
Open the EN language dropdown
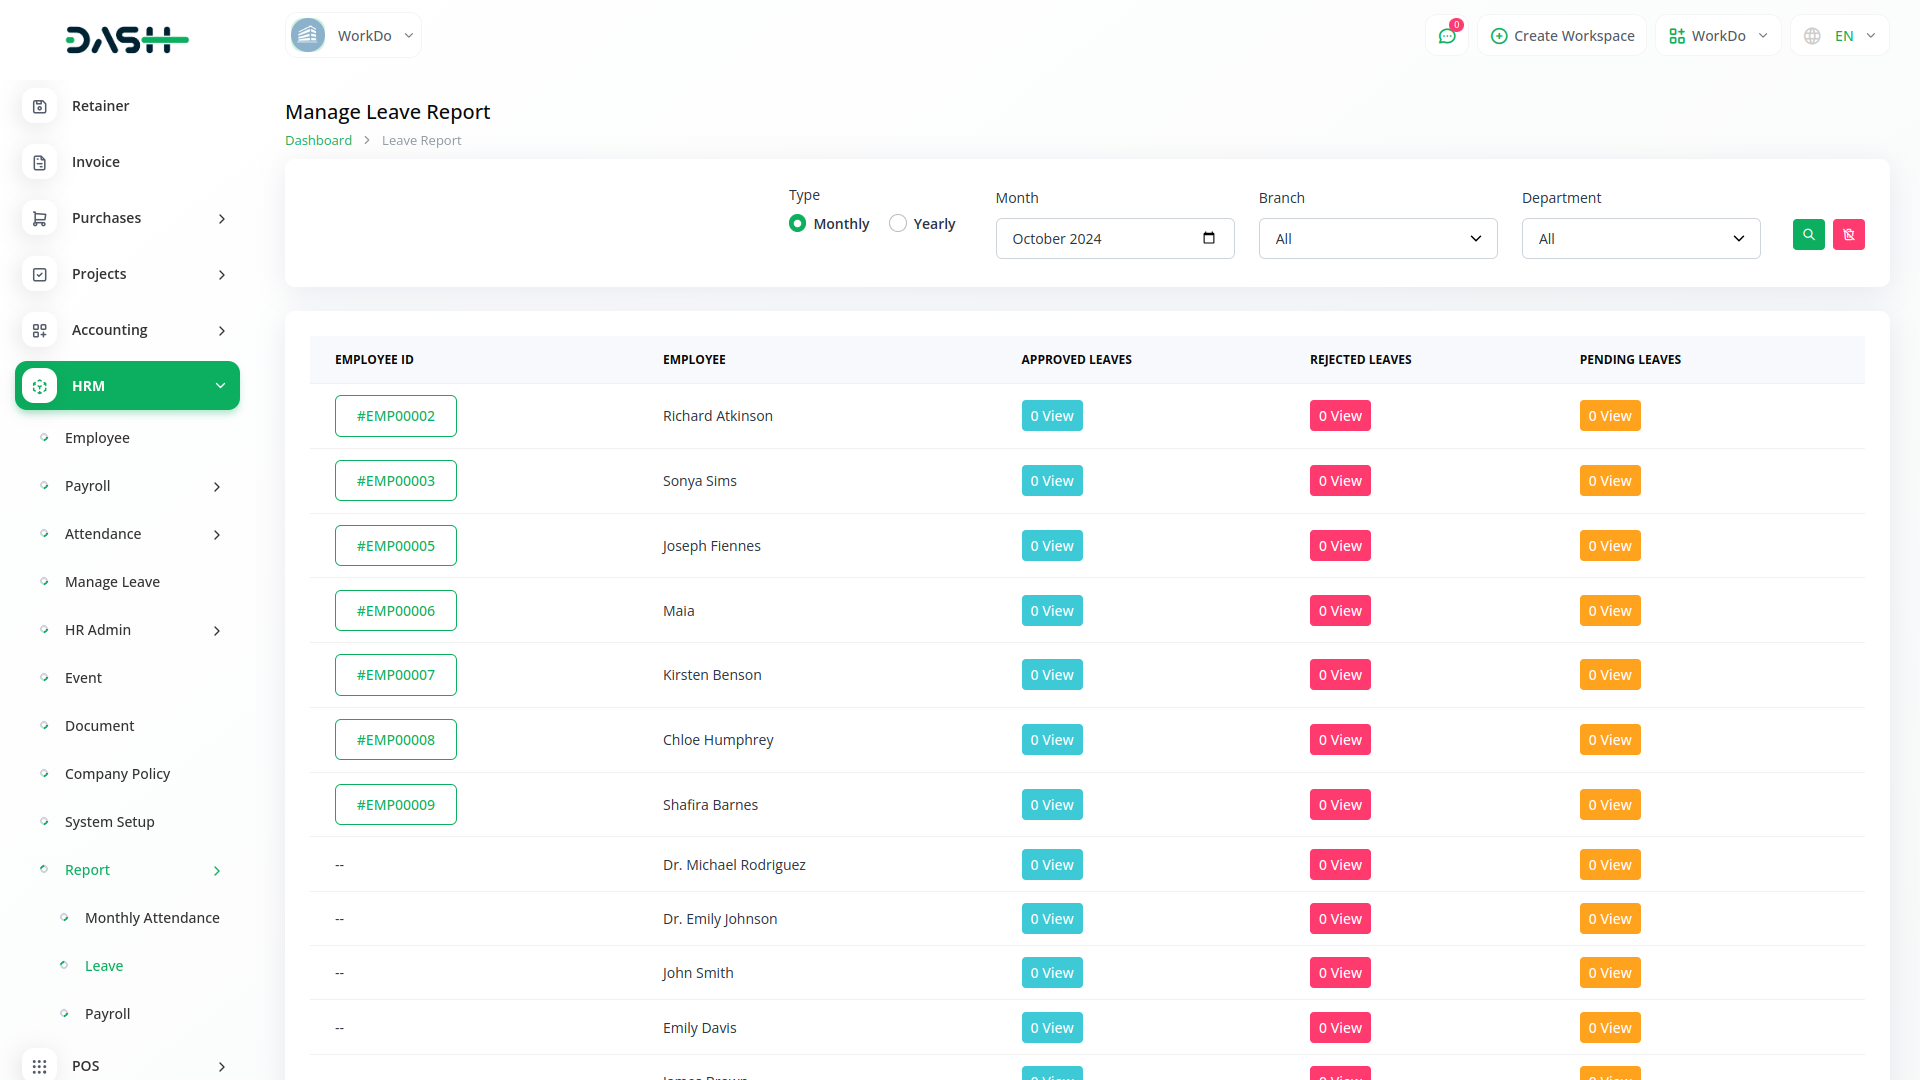coord(1841,36)
